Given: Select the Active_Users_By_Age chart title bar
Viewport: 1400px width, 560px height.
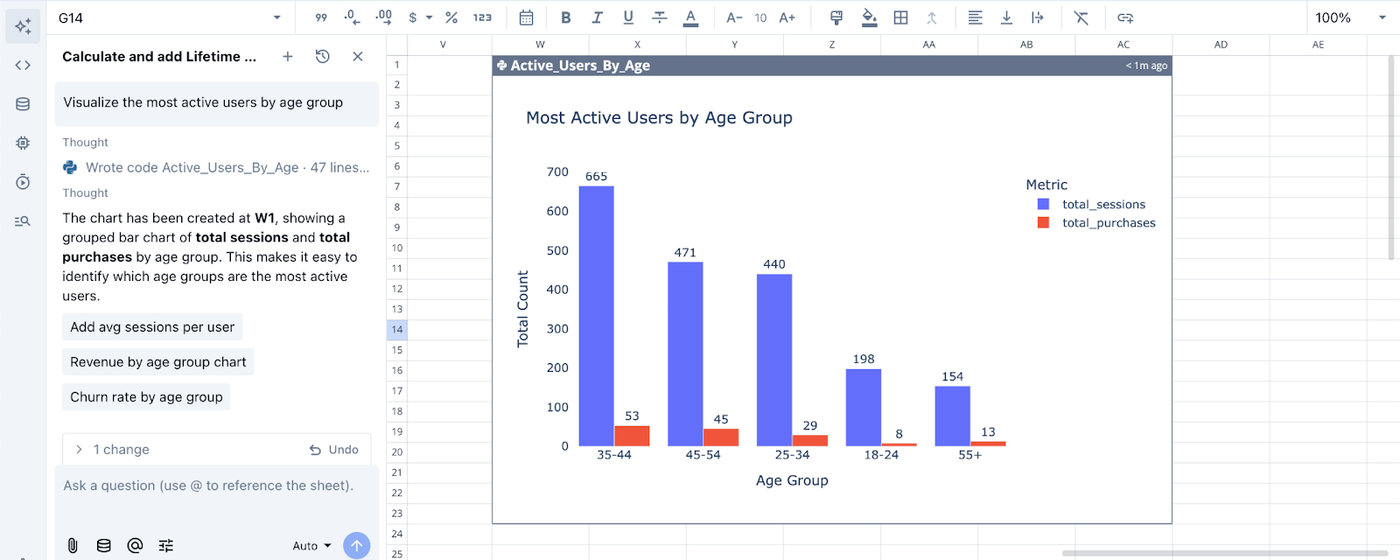Looking at the screenshot, I should (831, 65).
